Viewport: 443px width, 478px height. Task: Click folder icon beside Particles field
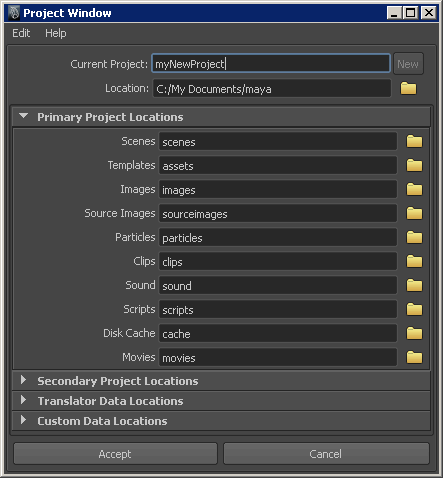click(414, 237)
